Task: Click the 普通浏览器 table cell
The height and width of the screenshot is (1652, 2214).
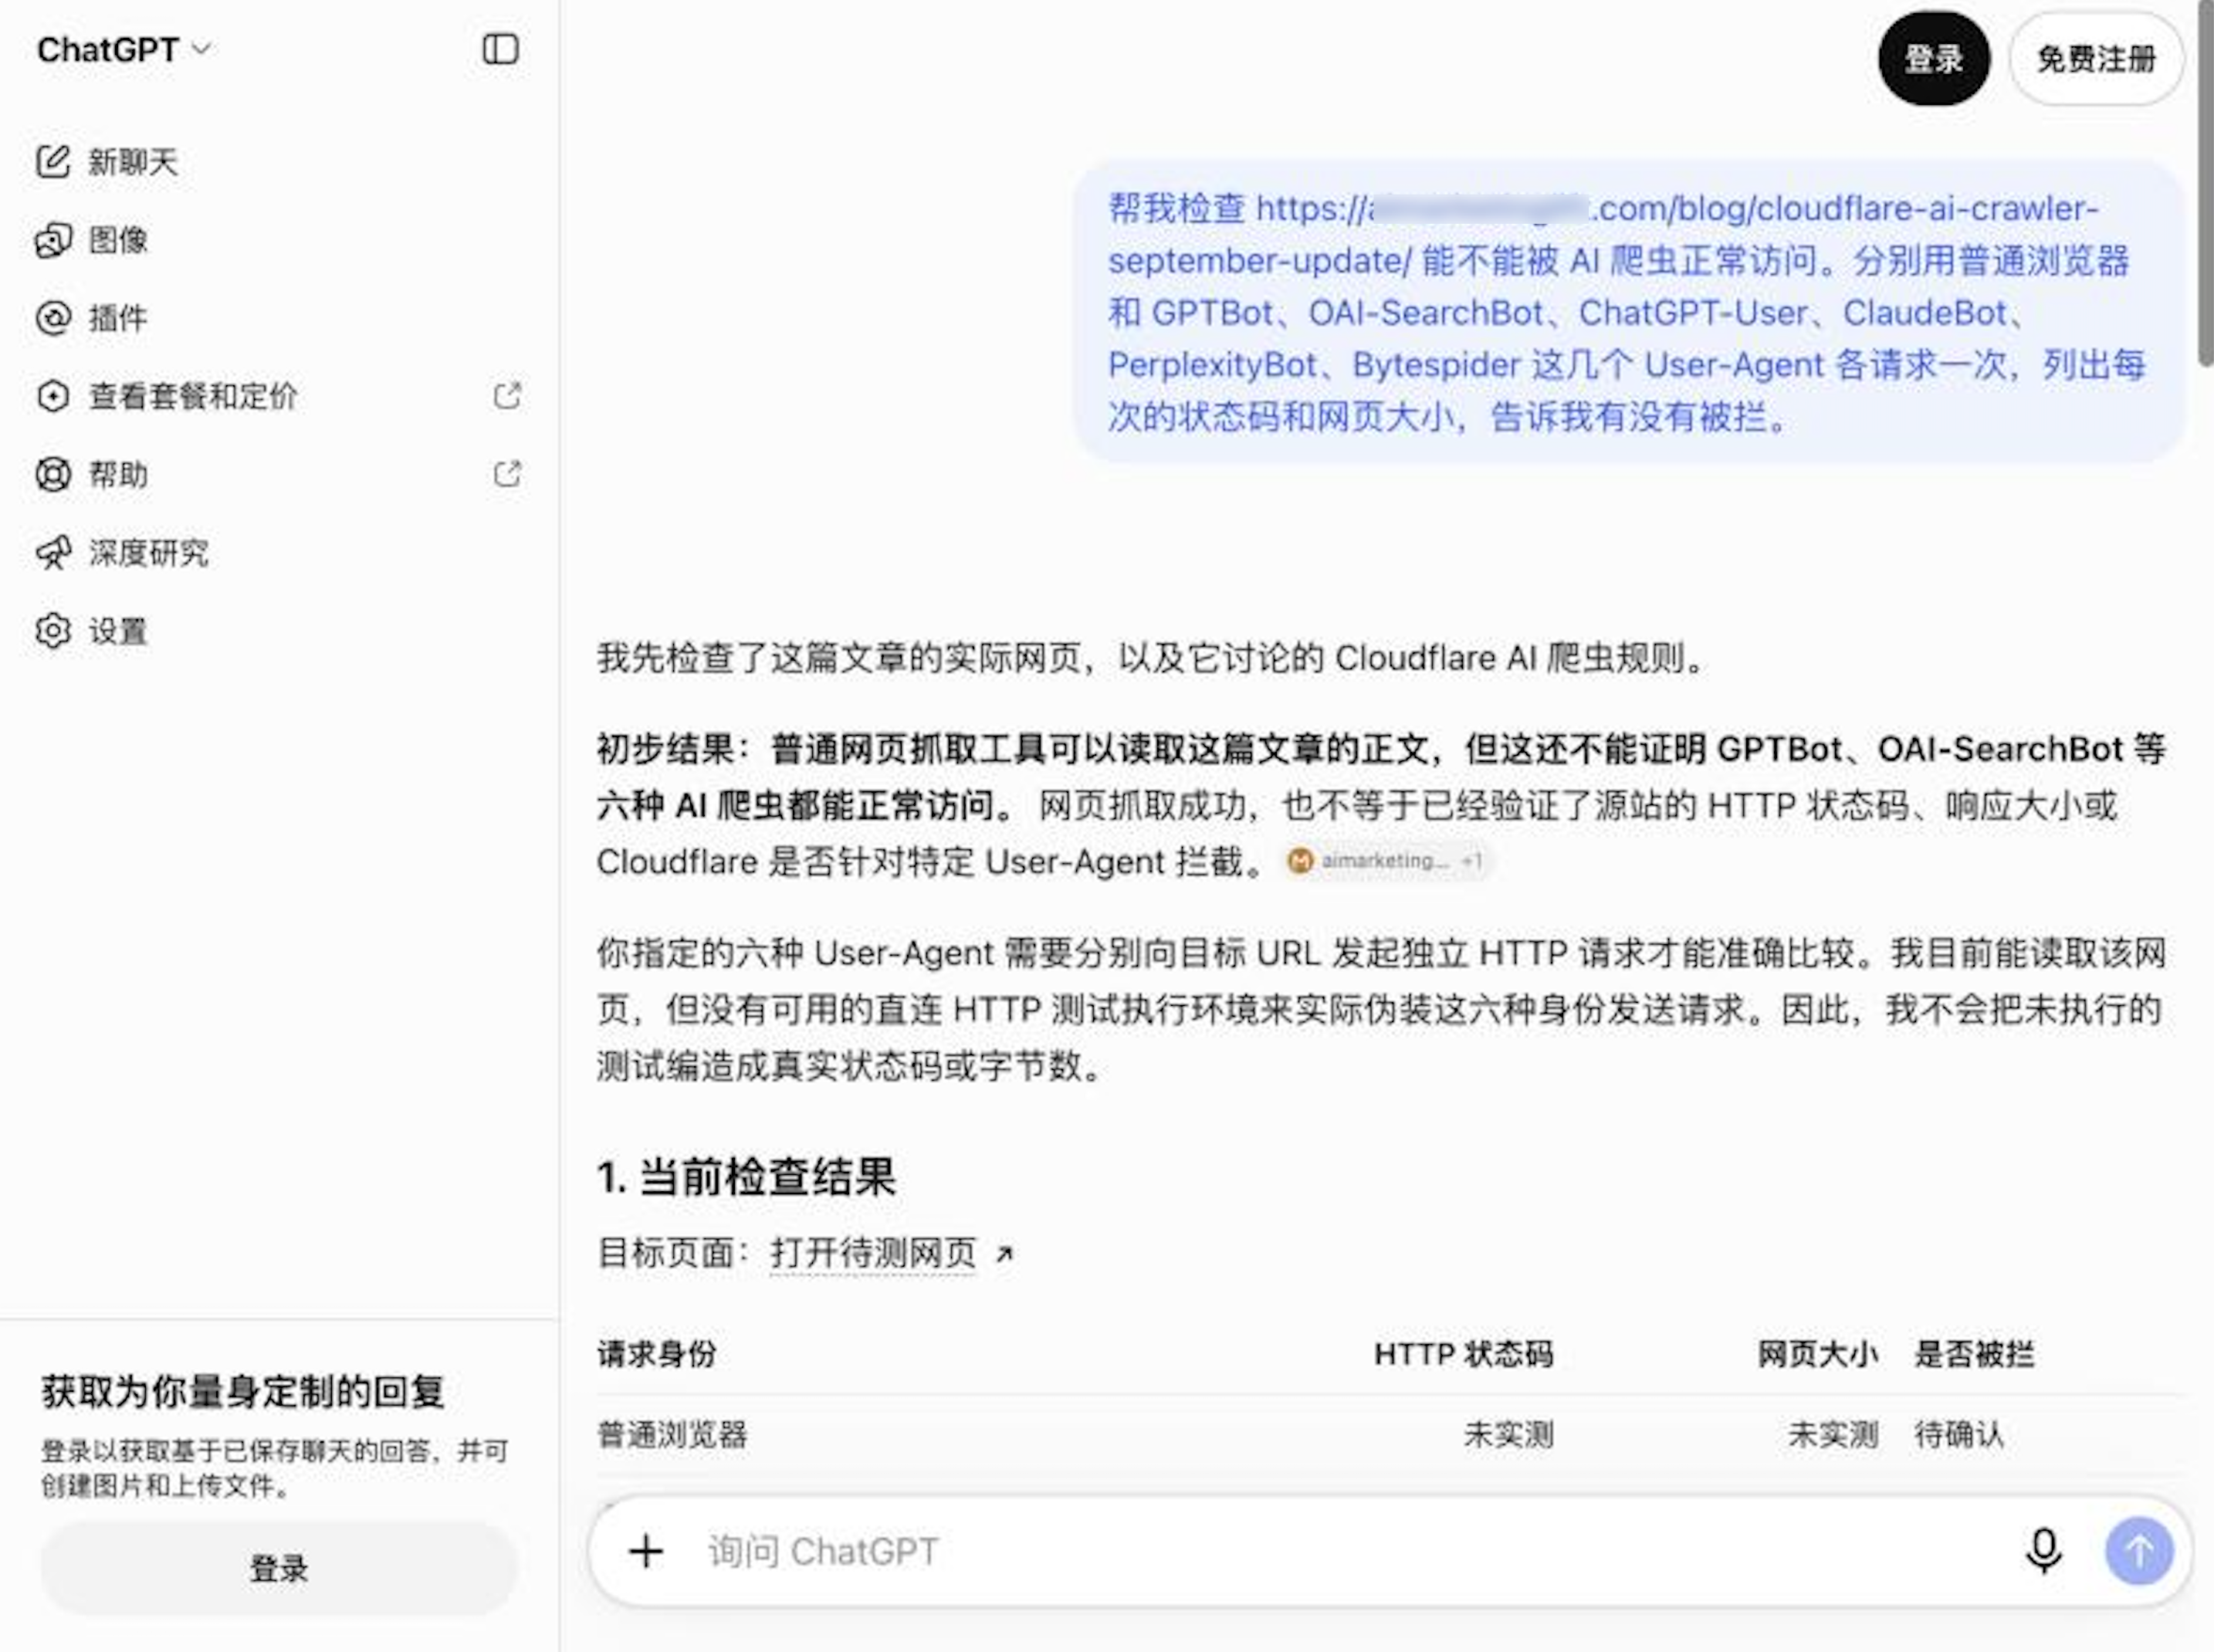Action: point(672,1435)
